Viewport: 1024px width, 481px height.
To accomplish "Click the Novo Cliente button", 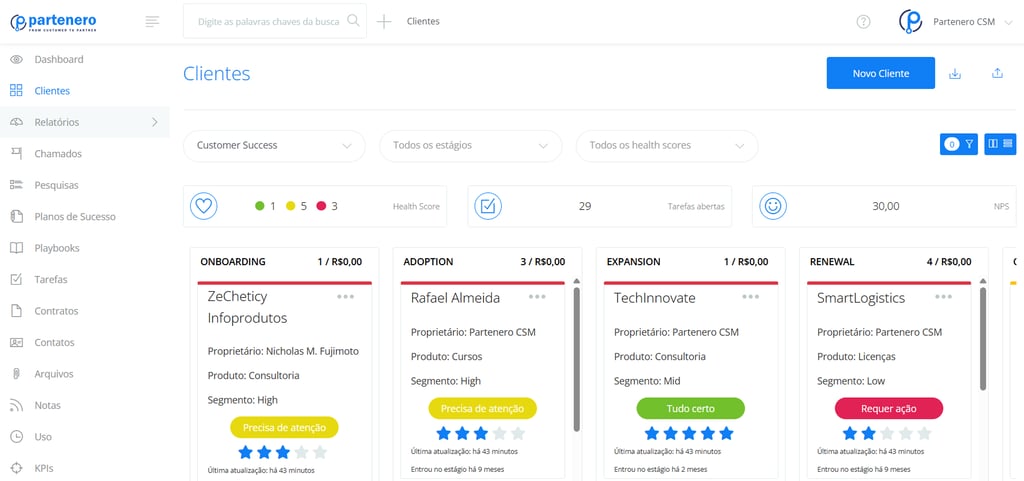I will (x=880, y=73).
